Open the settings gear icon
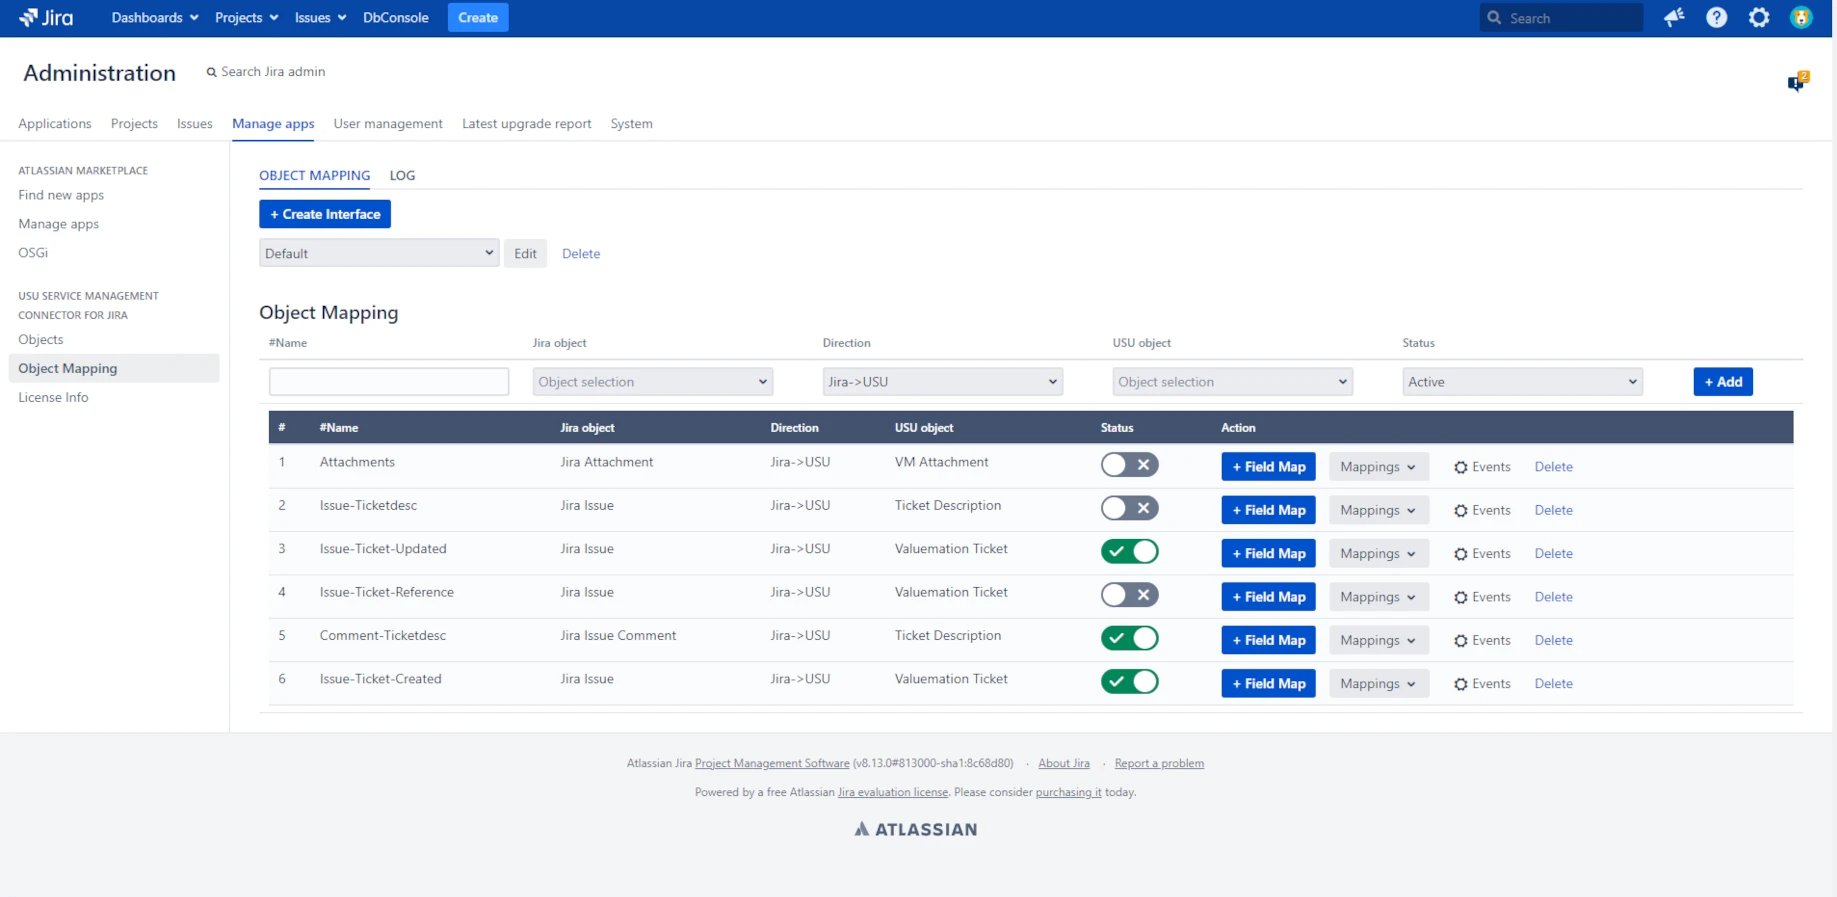Viewport: 1837px width, 897px height. pyautogui.click(x=1759, y=17)
